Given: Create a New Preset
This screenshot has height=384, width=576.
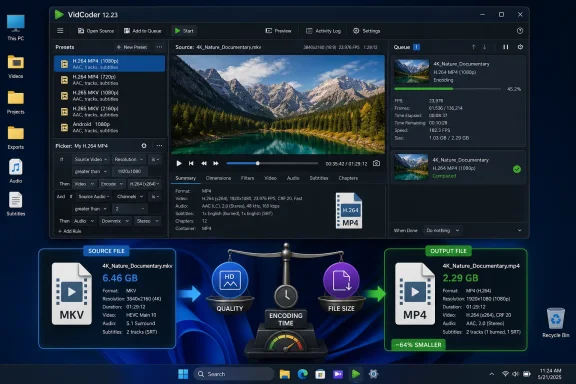Looking at the screenshot, I should tap(132, 47).
